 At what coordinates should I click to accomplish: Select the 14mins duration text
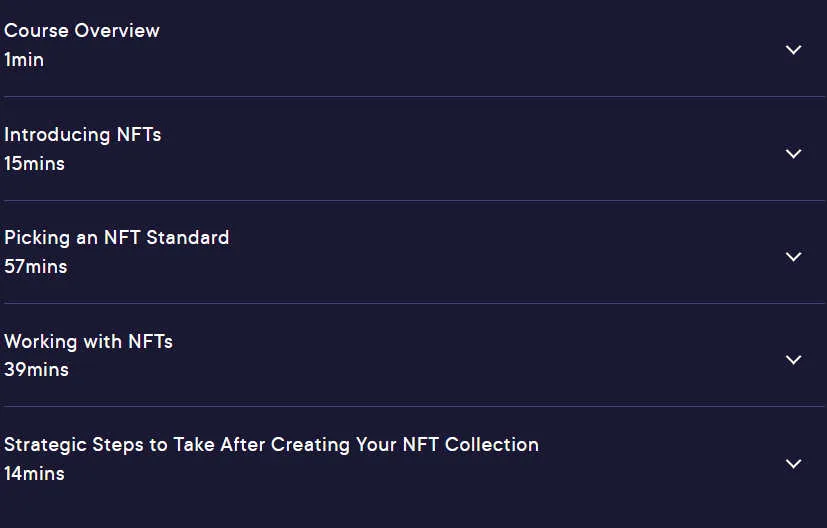click(34, 473)
